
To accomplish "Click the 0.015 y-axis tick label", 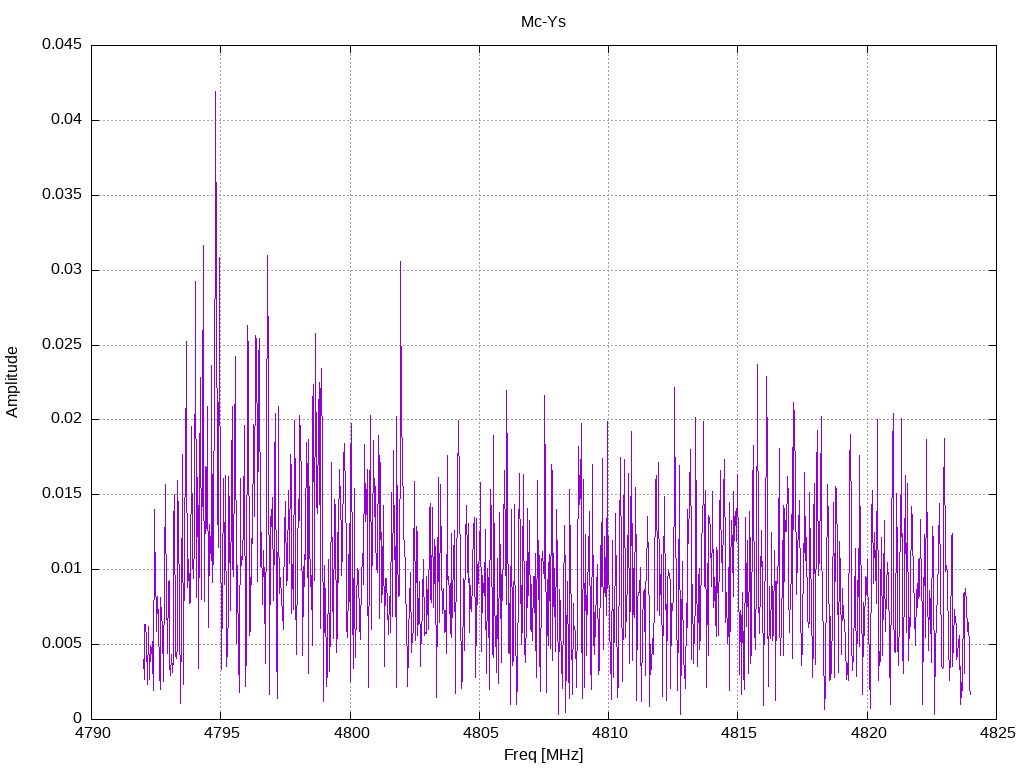I will pyautogui.click(x=61, y=494).
